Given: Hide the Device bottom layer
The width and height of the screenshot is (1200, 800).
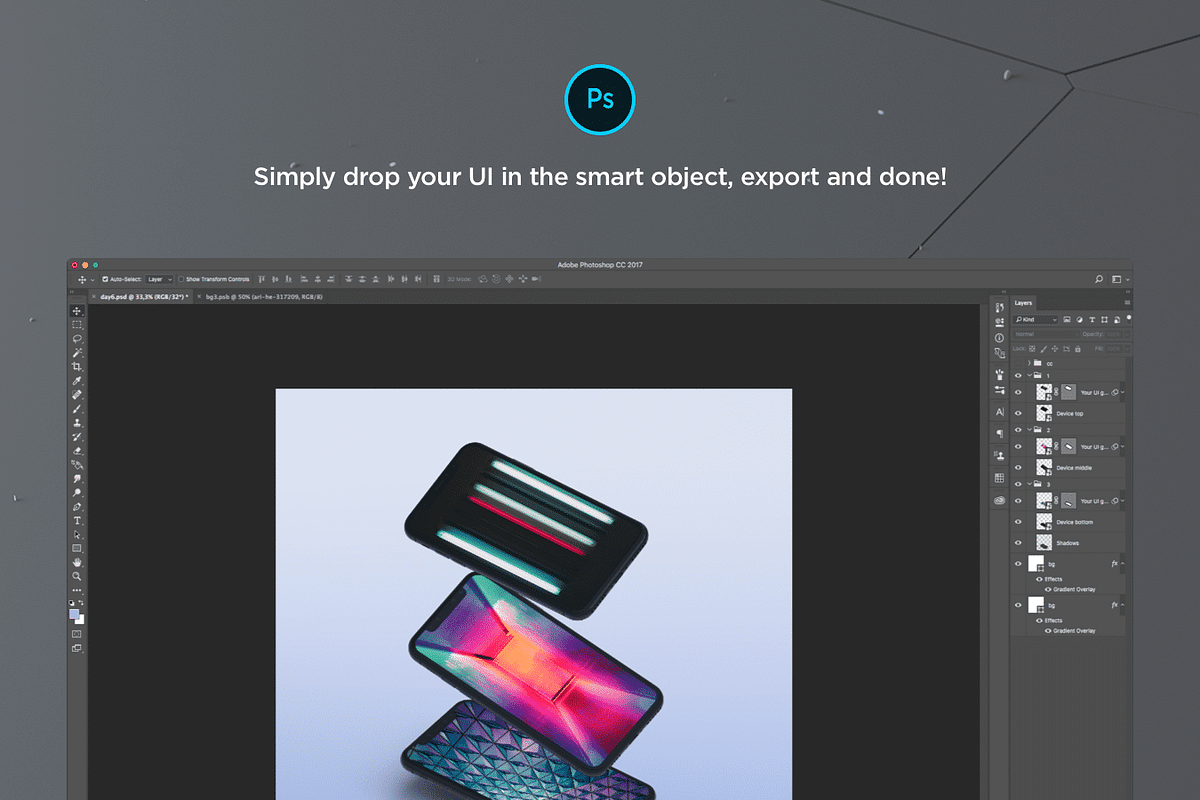Looking at the screenshot, I should point(1019,522).
